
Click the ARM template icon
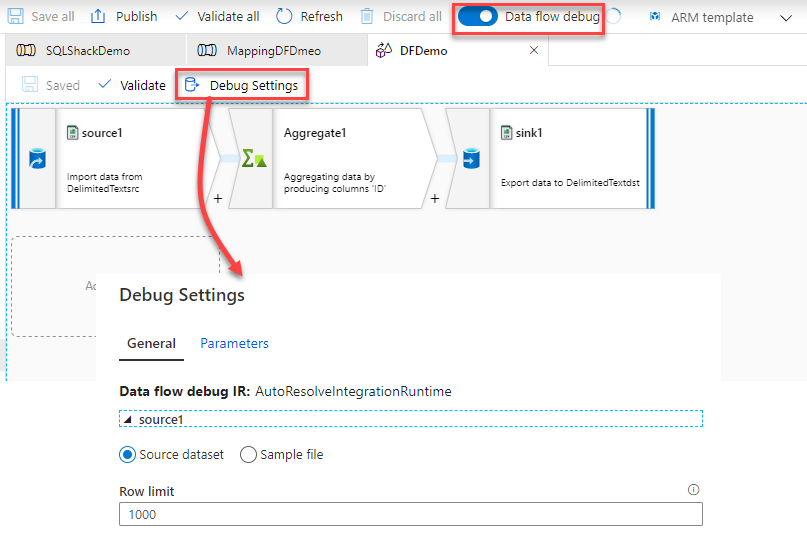click(655, 17)
